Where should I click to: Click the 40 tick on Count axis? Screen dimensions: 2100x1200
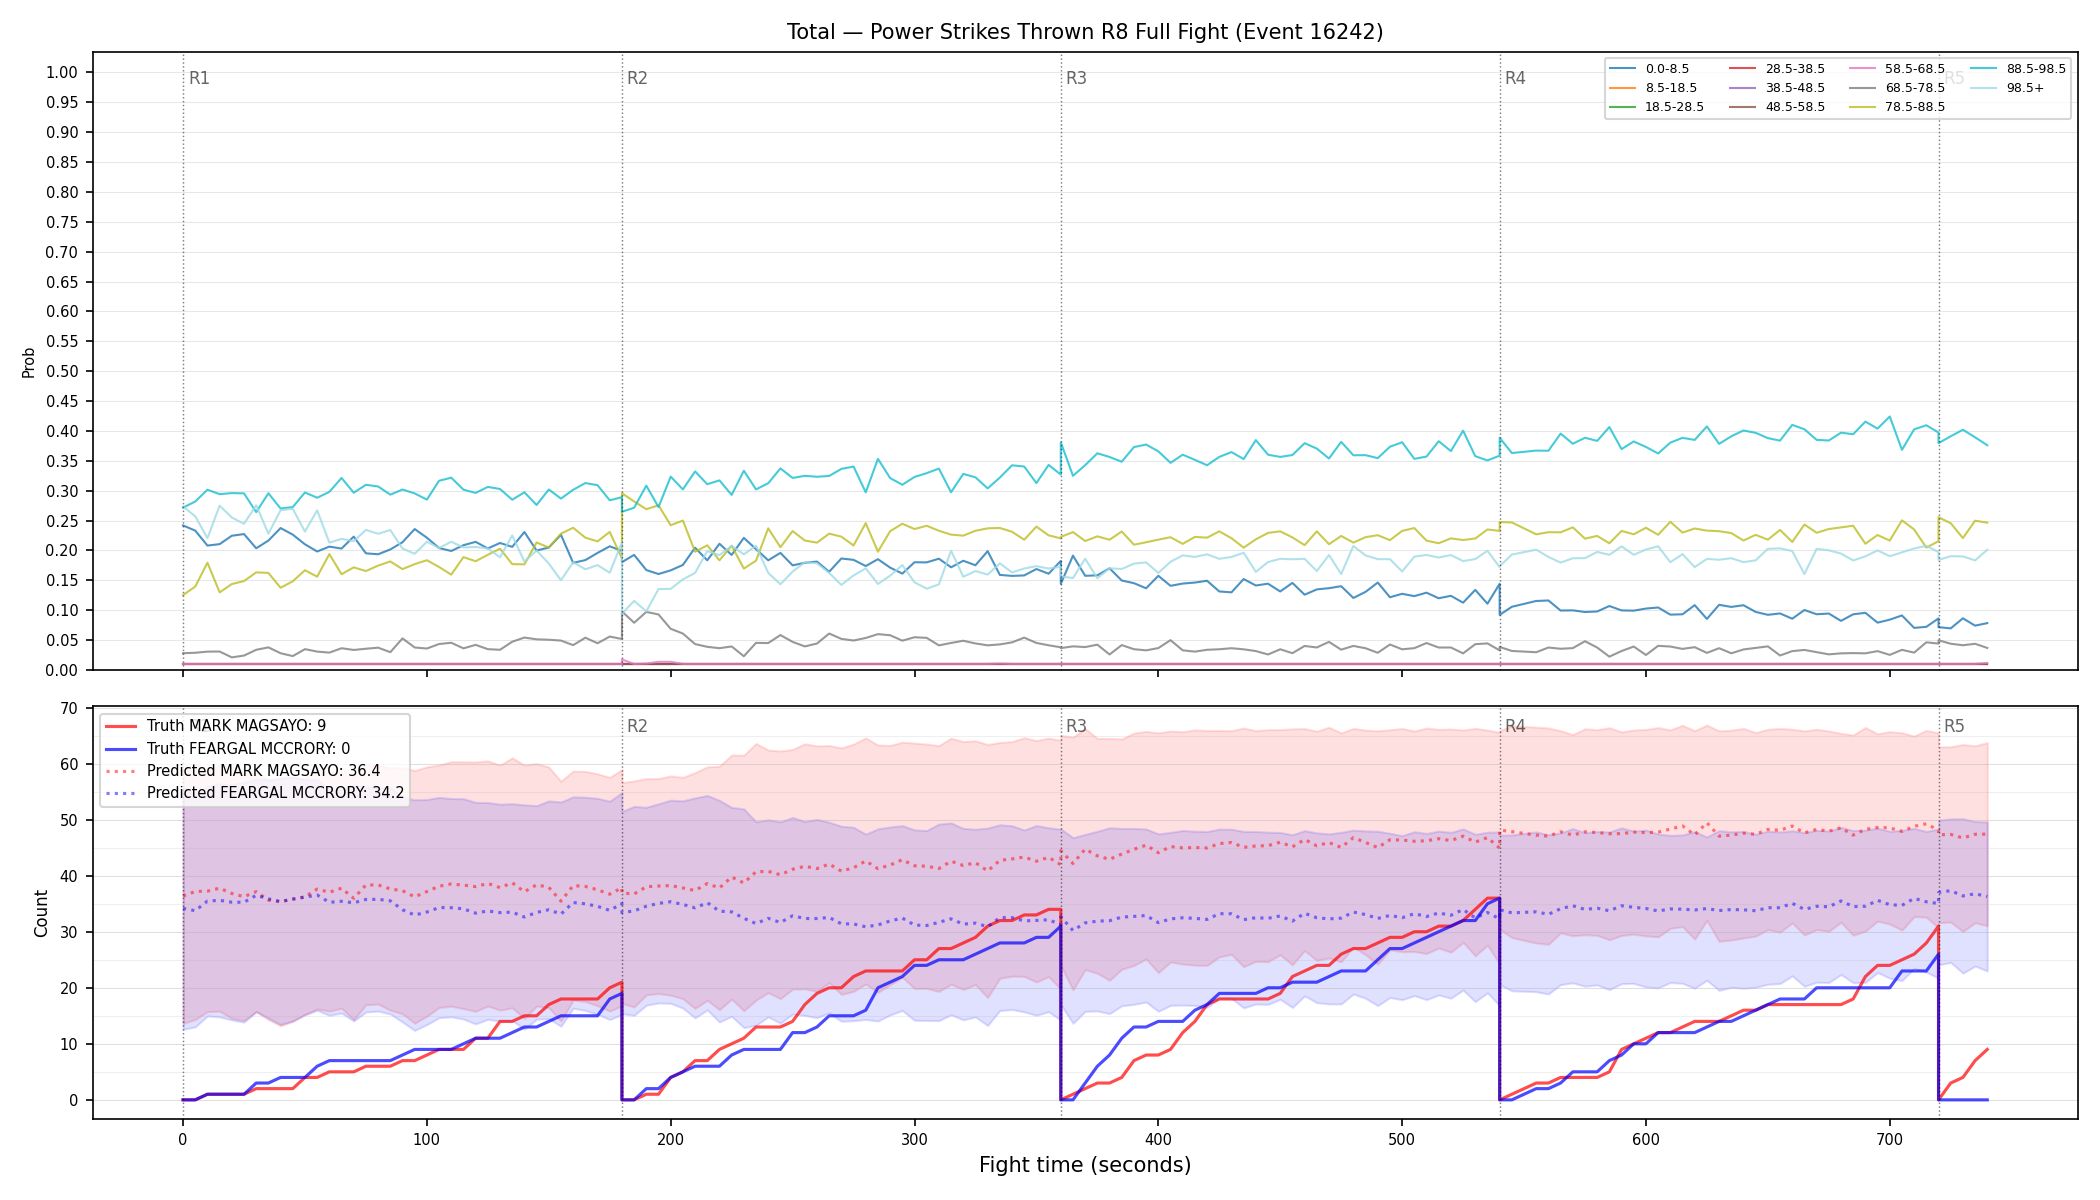pos(69,876)
